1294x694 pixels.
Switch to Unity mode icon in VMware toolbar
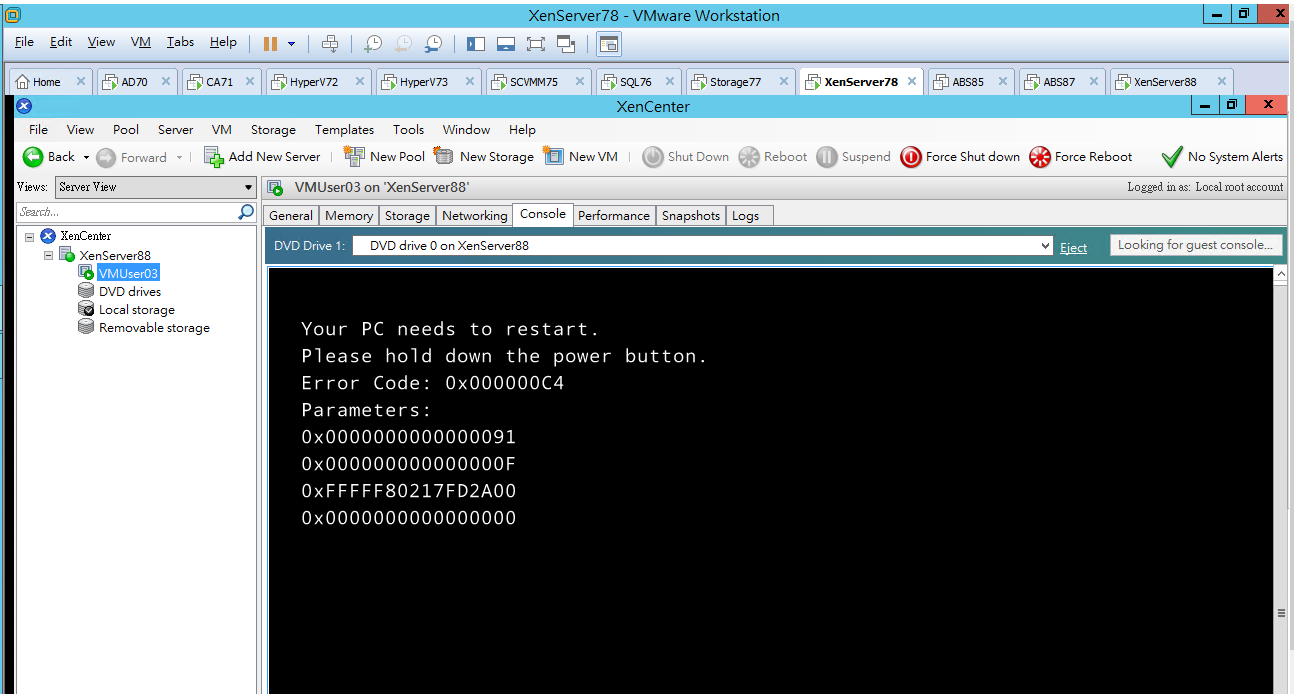pyautogui.click(x=566, y=43)
